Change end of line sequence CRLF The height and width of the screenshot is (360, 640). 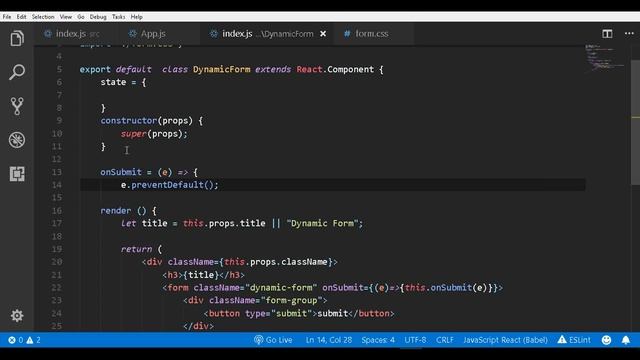(444, 340)
